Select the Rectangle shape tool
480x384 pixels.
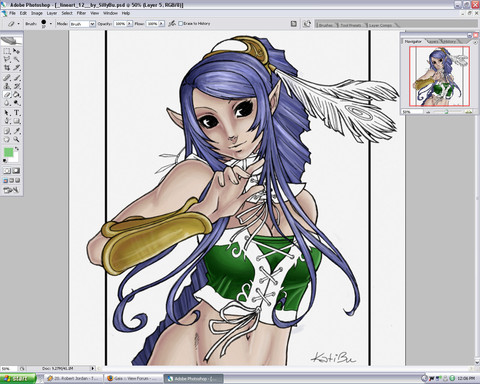click(x=16, y=121)
